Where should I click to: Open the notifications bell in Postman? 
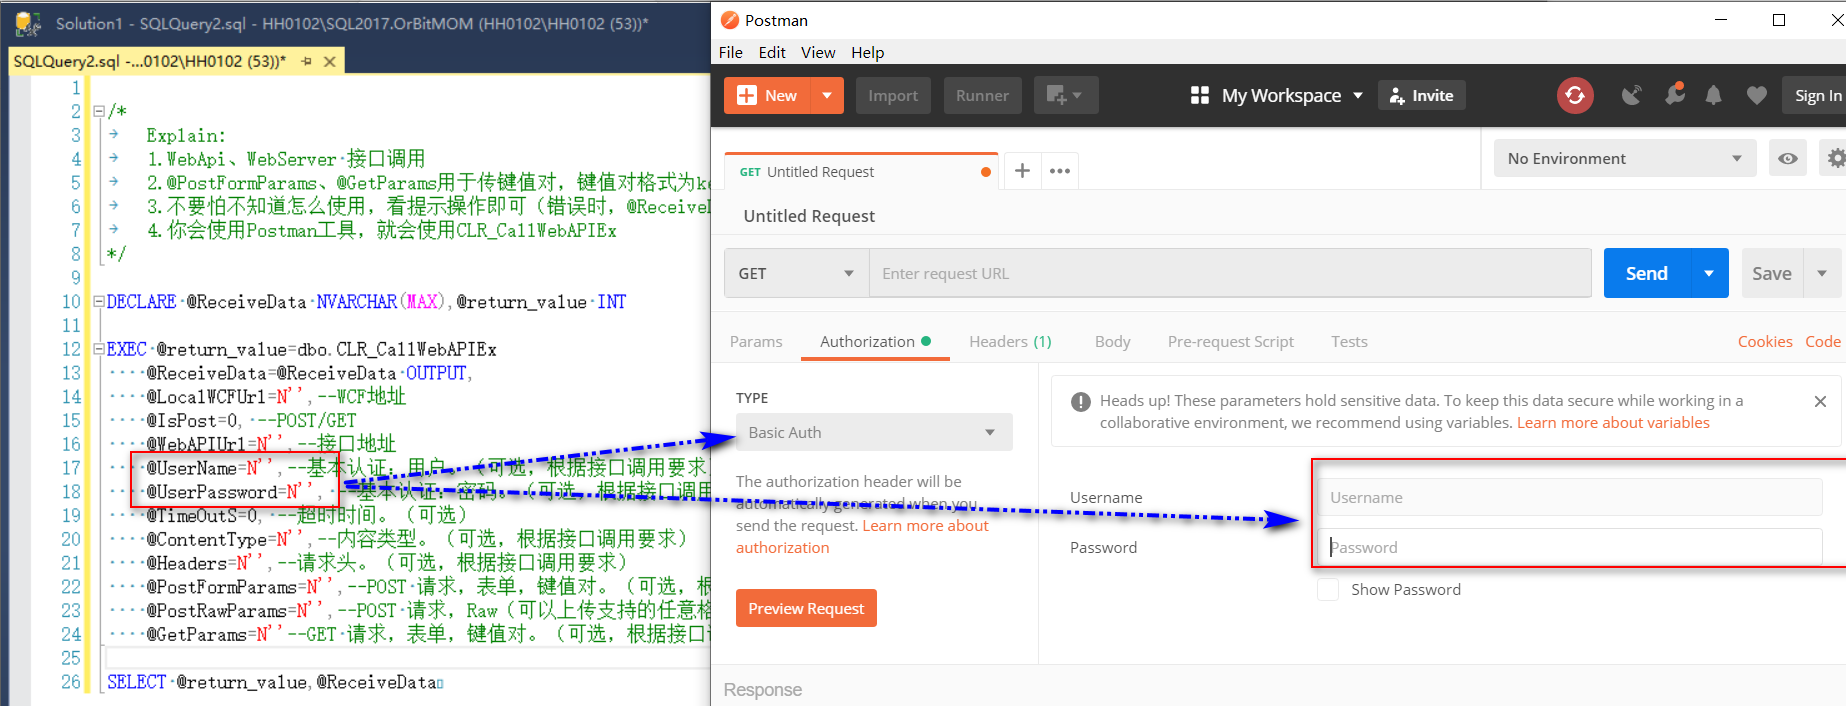pyautogui.click(x=1713, y=95)
